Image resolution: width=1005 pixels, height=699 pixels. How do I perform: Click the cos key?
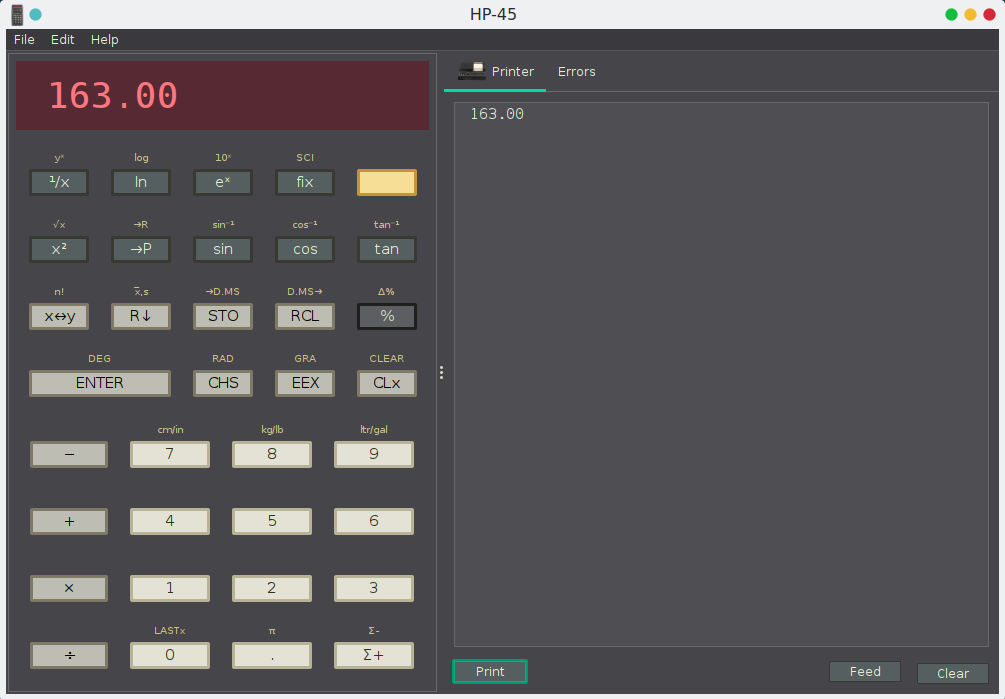click(x=305, y=249)
